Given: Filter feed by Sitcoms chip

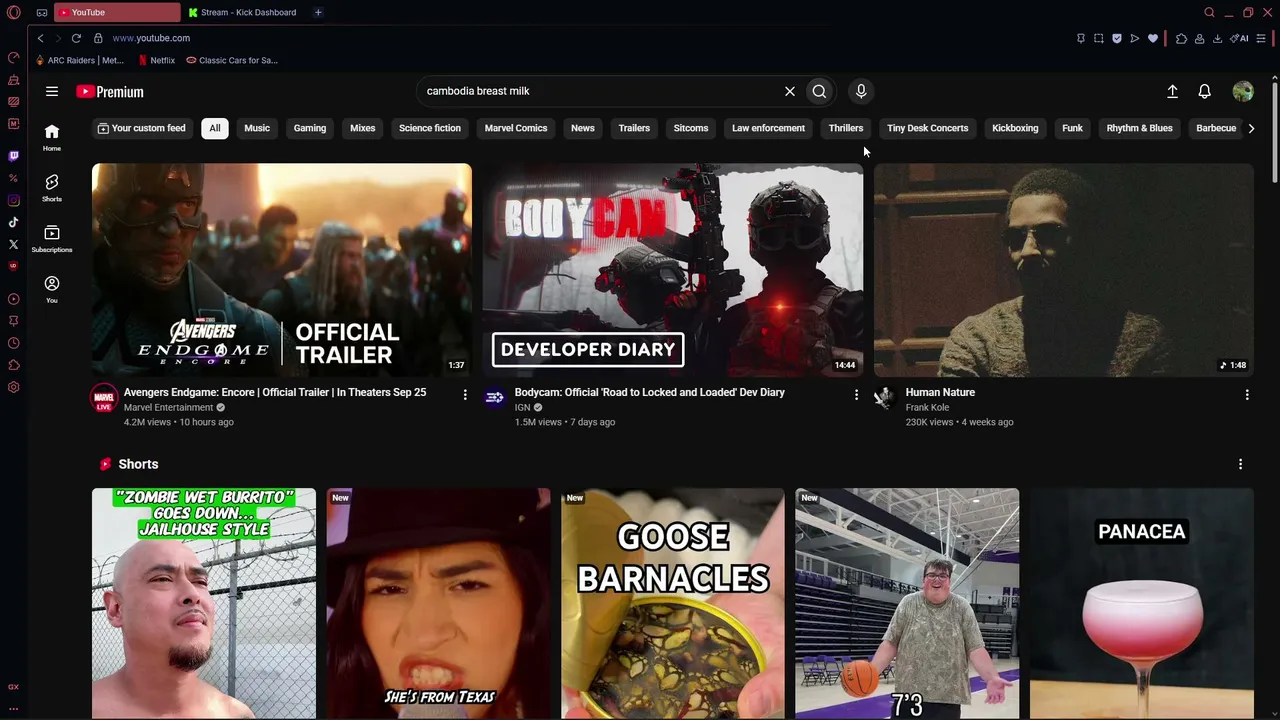Looking at the screenshot, I should [x=691, y=128].
